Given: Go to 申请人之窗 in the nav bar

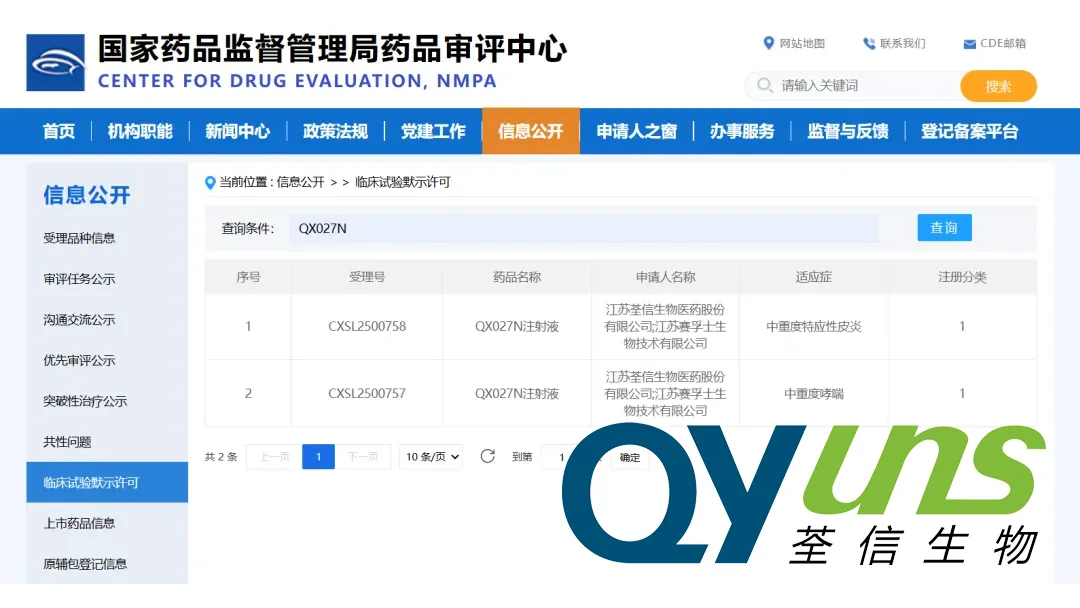Looking at the screenshot, I should 636,131.
